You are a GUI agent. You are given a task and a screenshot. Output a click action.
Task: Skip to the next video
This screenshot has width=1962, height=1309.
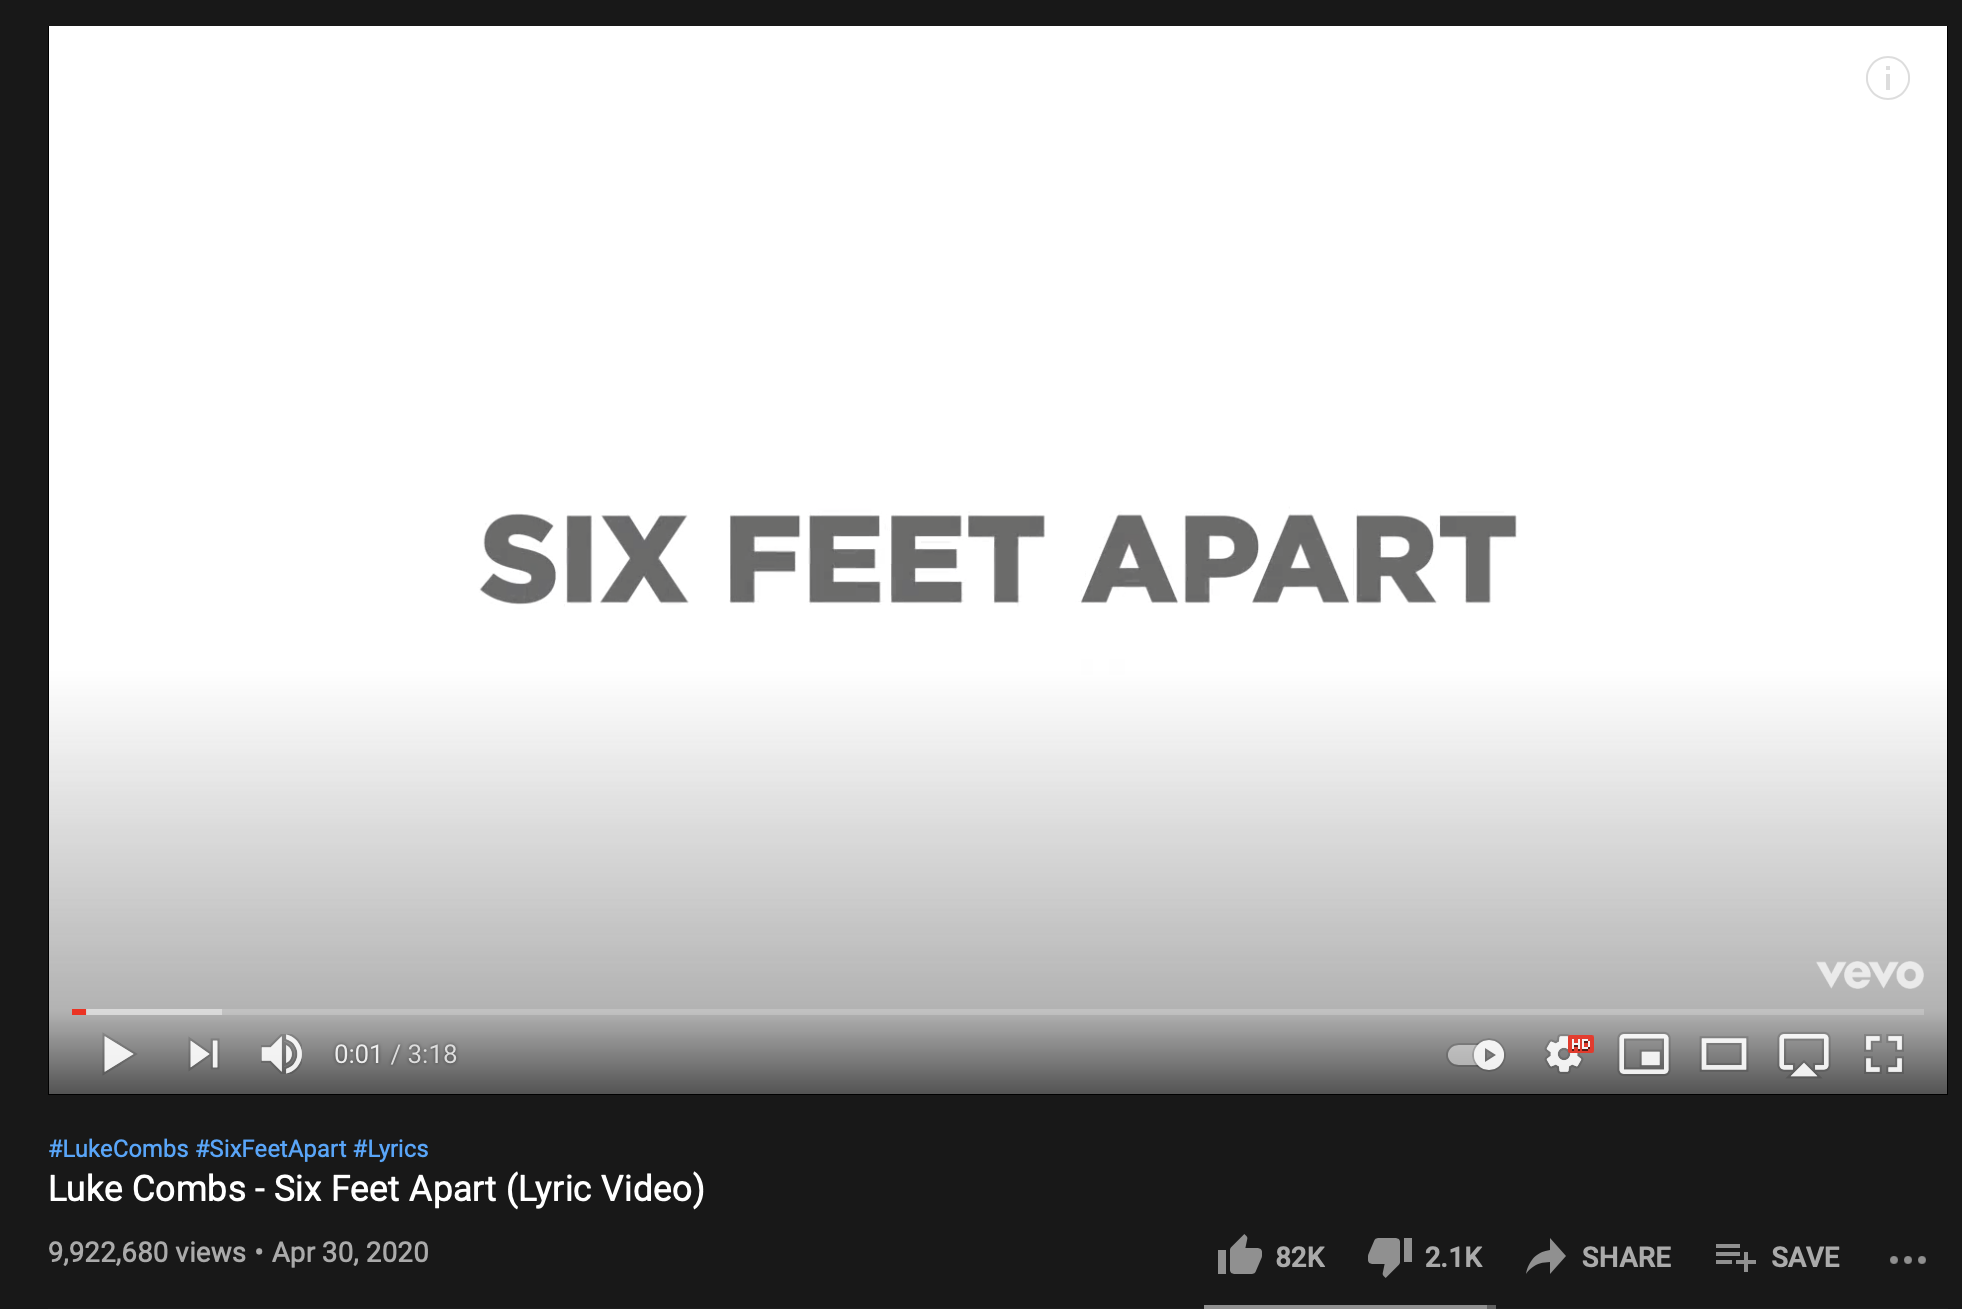tap(204, 1054)
